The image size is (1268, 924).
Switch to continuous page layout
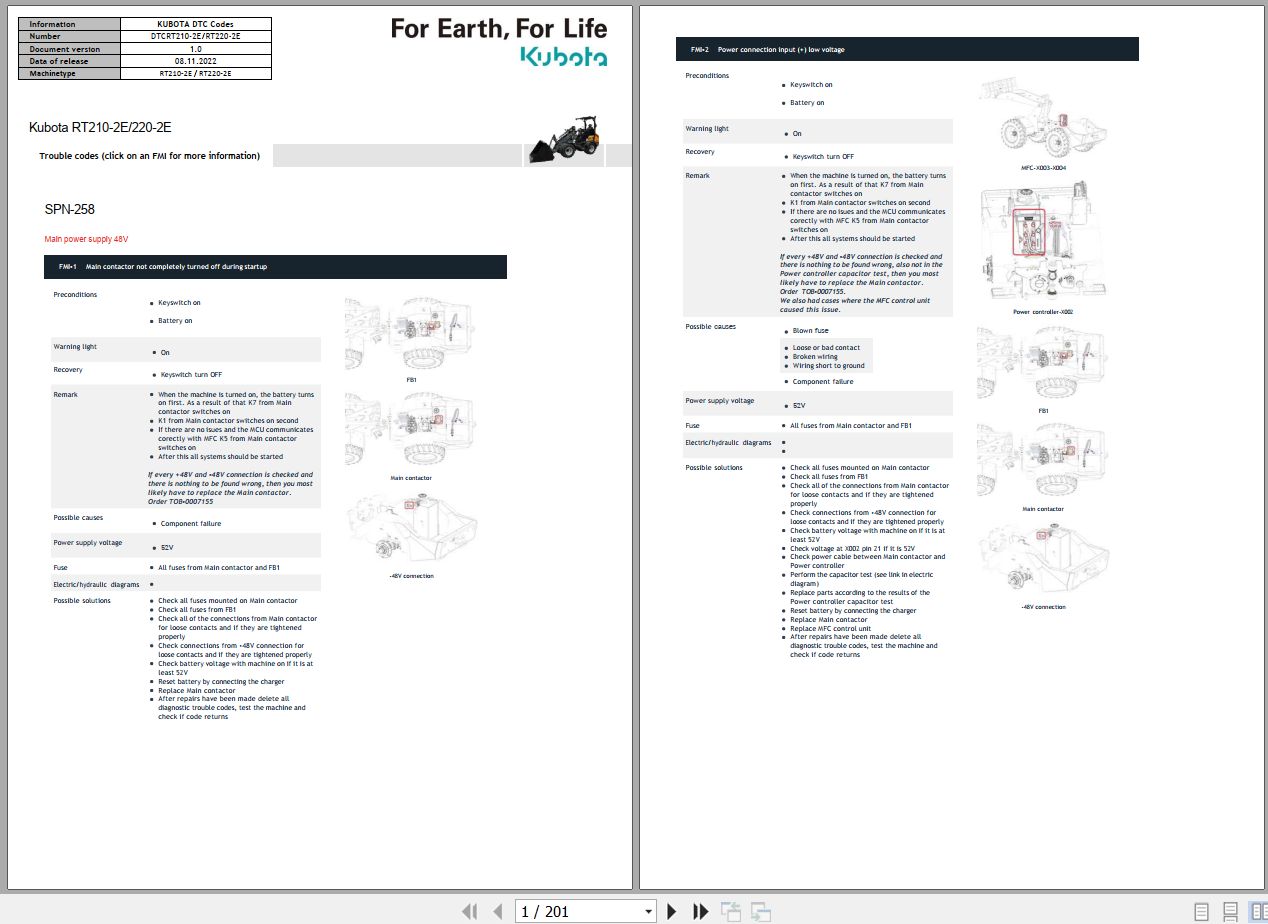pos(1230,911)
